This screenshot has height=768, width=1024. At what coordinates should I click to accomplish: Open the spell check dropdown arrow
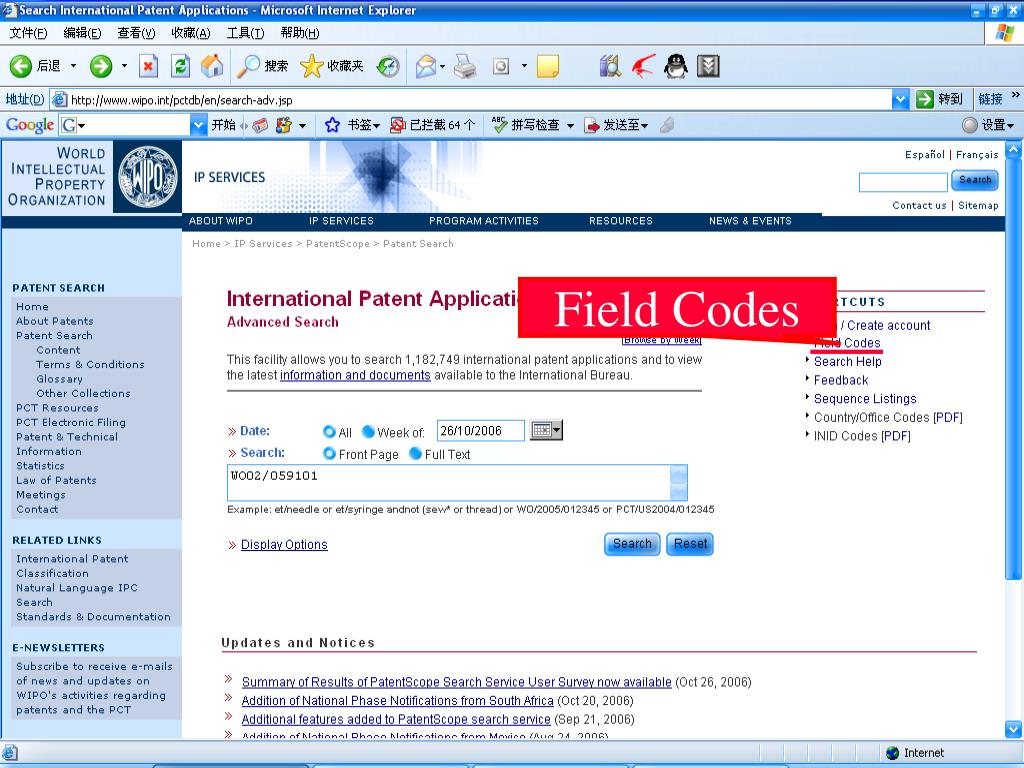570,125
